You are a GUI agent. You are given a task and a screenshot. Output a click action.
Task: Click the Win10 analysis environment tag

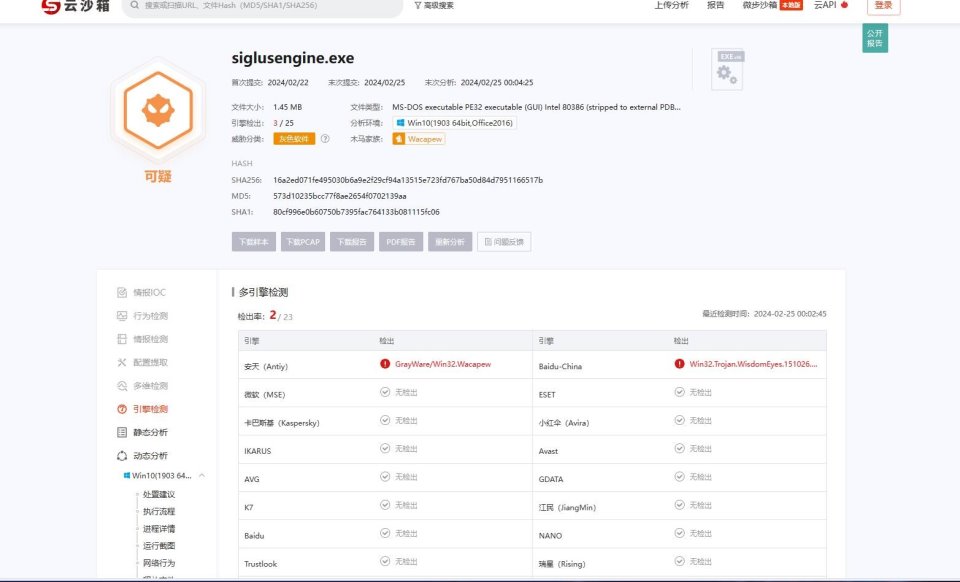pyautogui.click(x=454, y=123)
